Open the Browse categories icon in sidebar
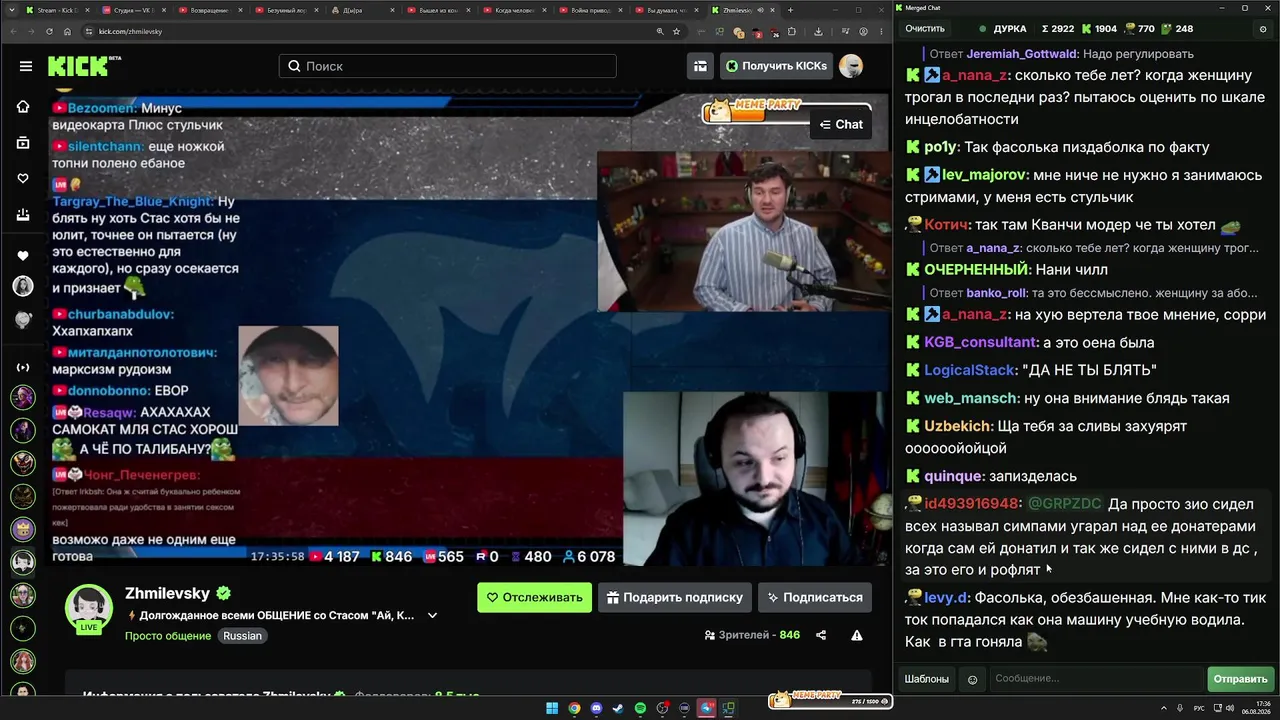1280x720 pixels. click(23, 143)
